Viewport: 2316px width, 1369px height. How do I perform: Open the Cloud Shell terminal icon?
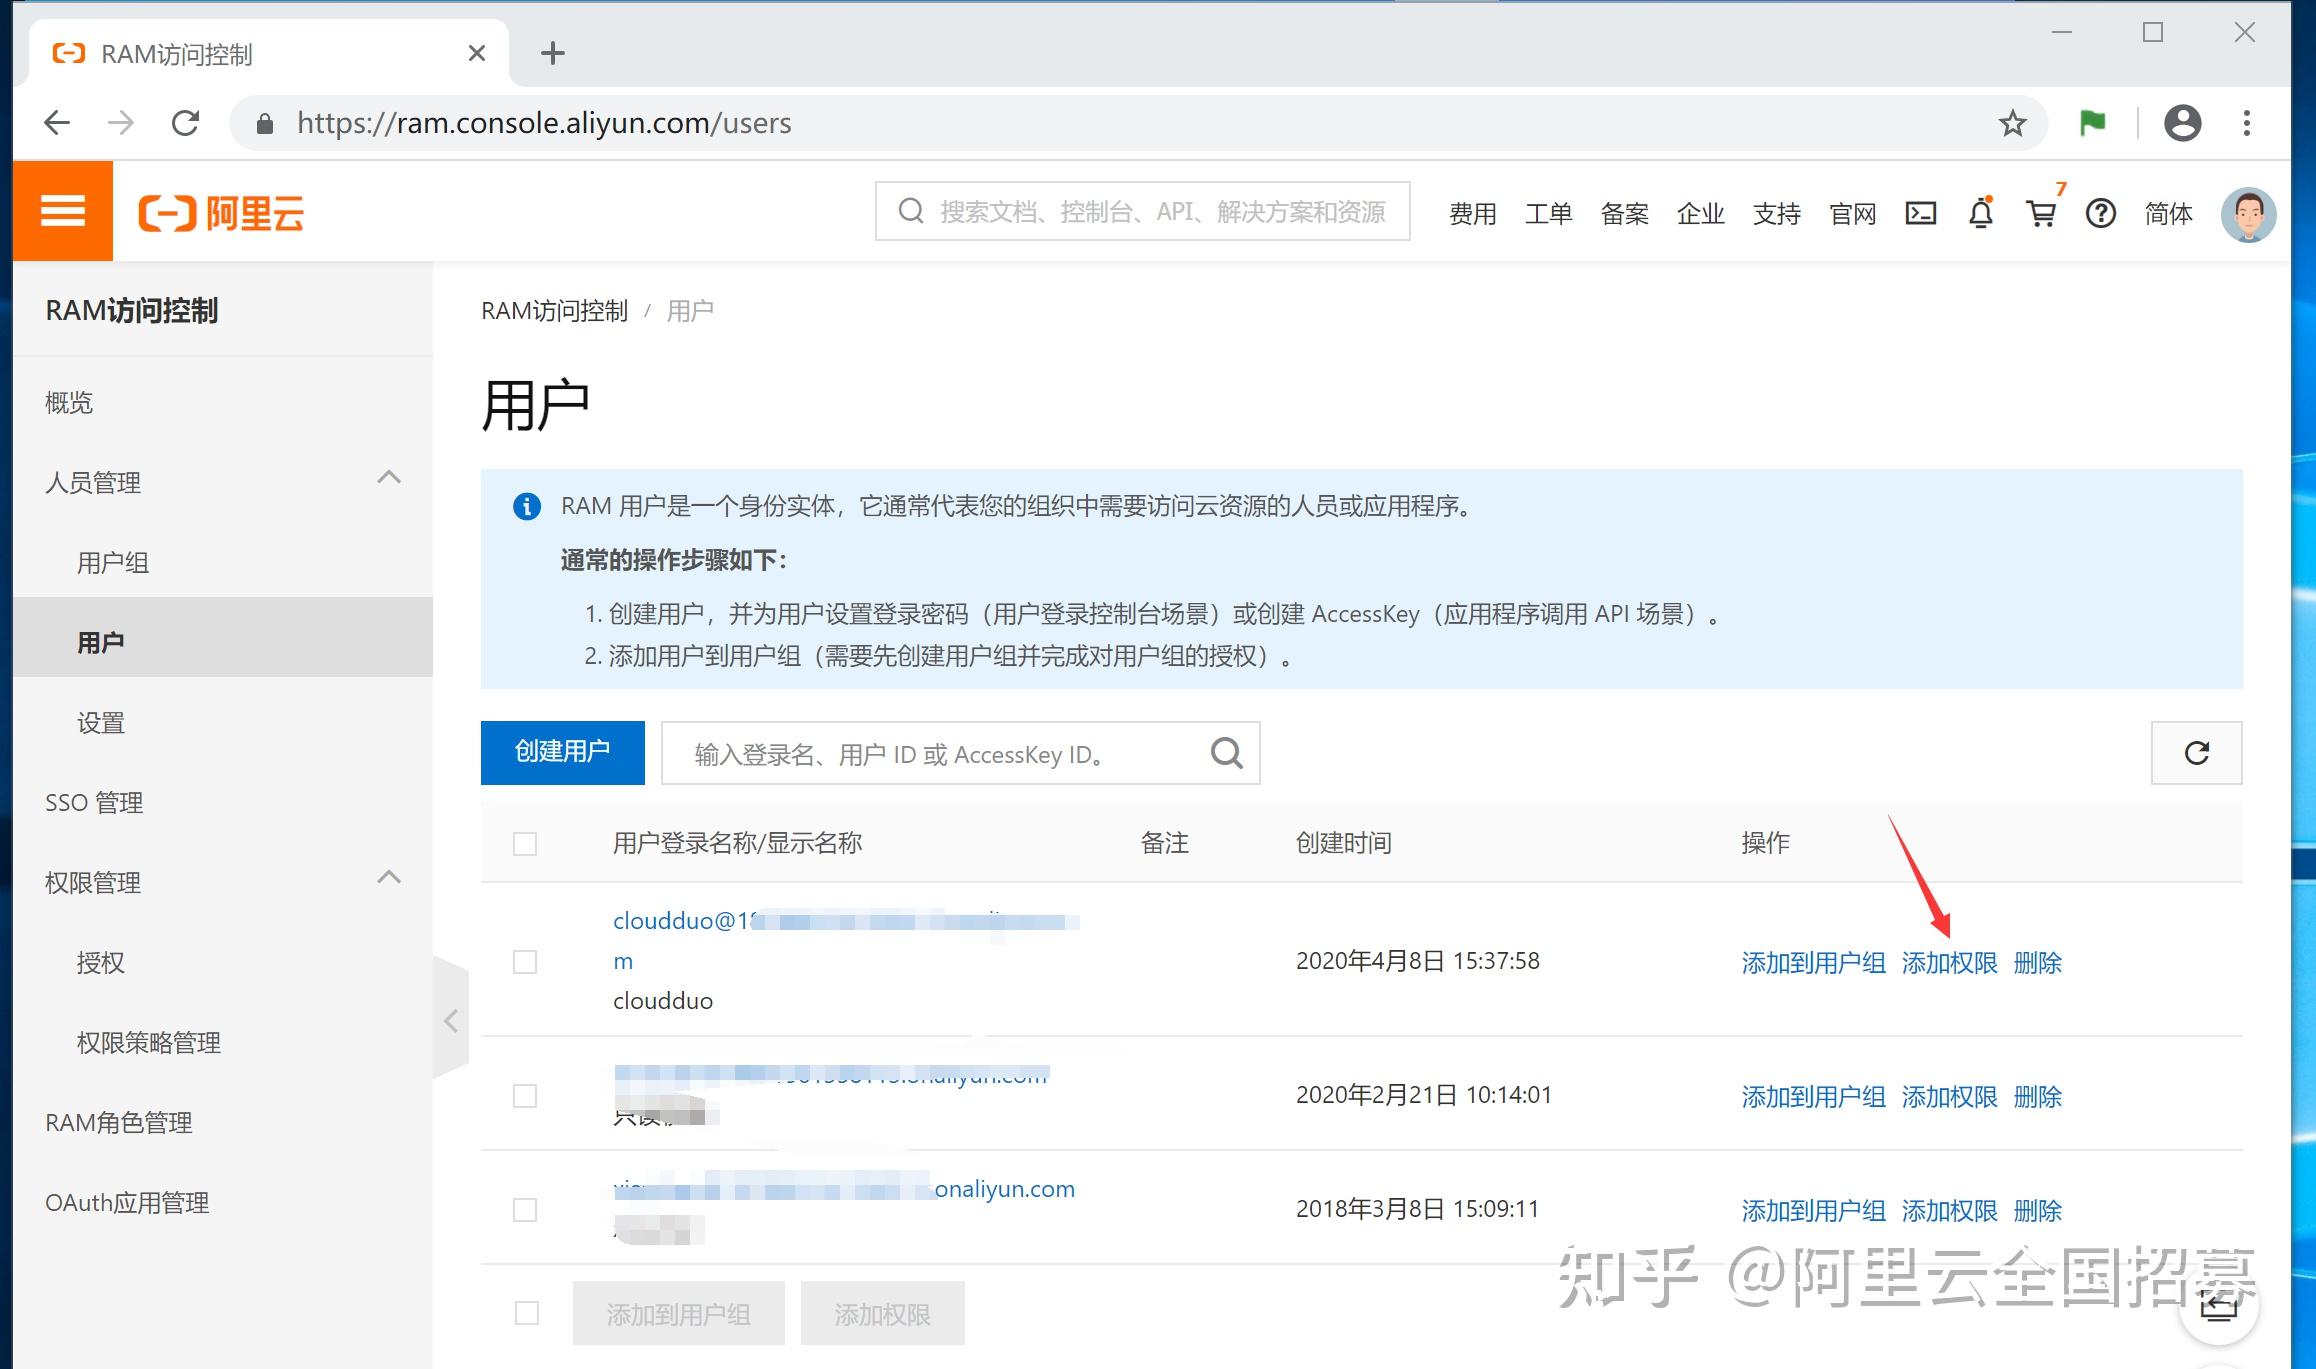point(1920,212)
